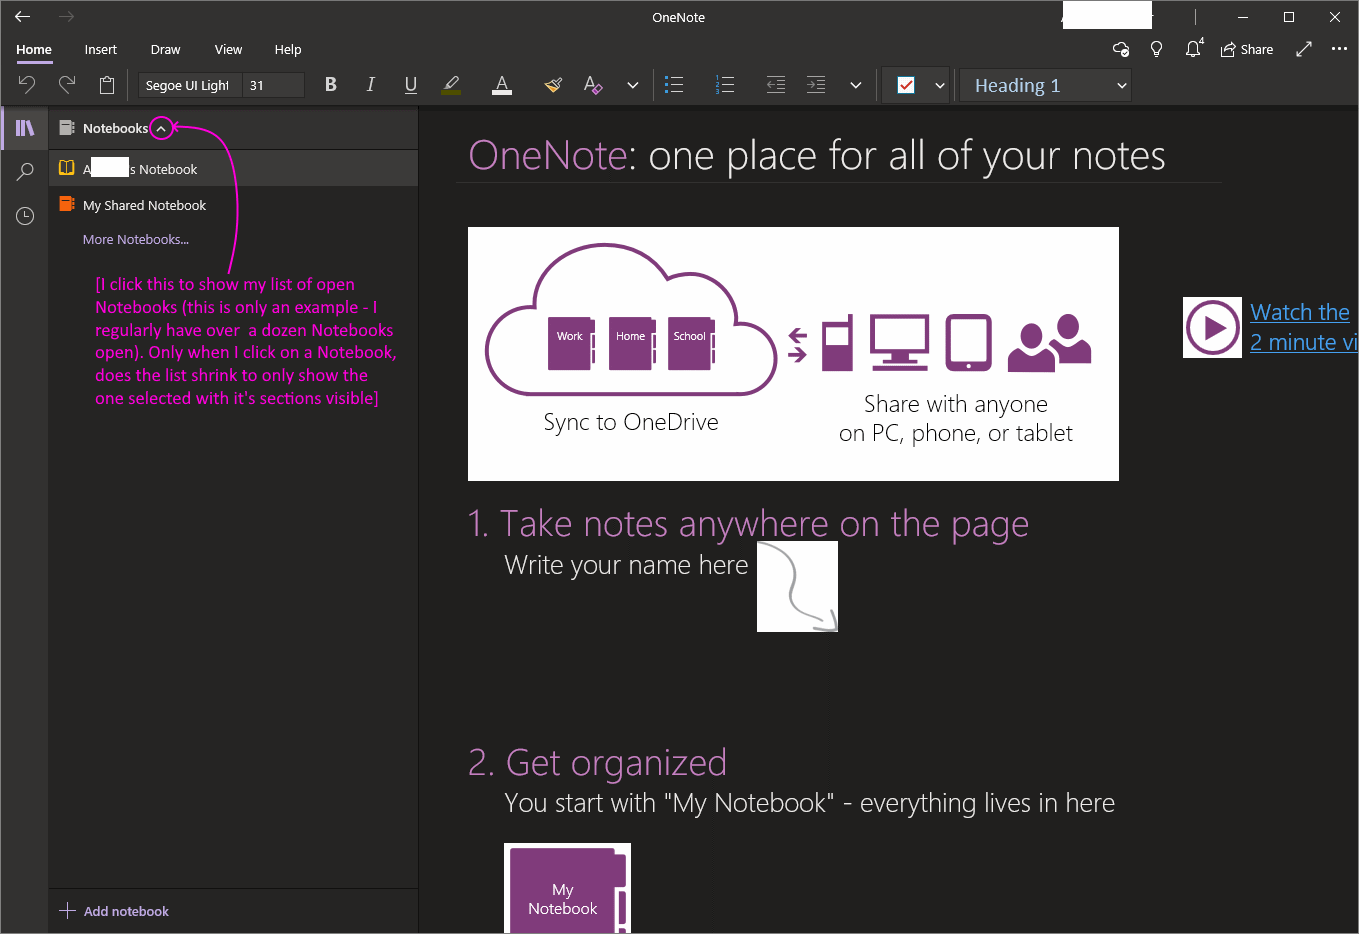Open the tags dropdown arrow

[940, 85]
